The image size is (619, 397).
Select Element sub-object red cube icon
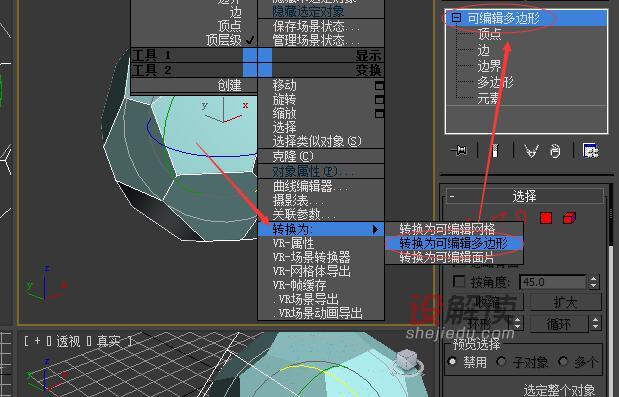click(569, 218)
